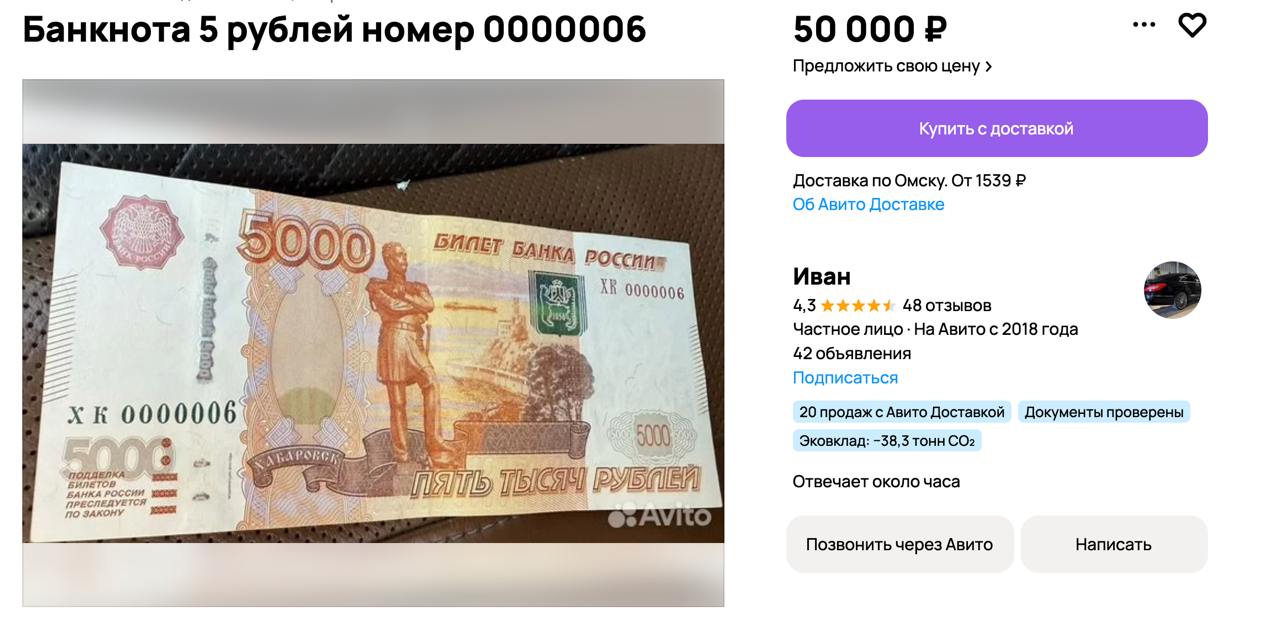Expand 'Предложить свою цену' chevron
The width and height of the screenshot is (1280, 641).
(988, 66)
